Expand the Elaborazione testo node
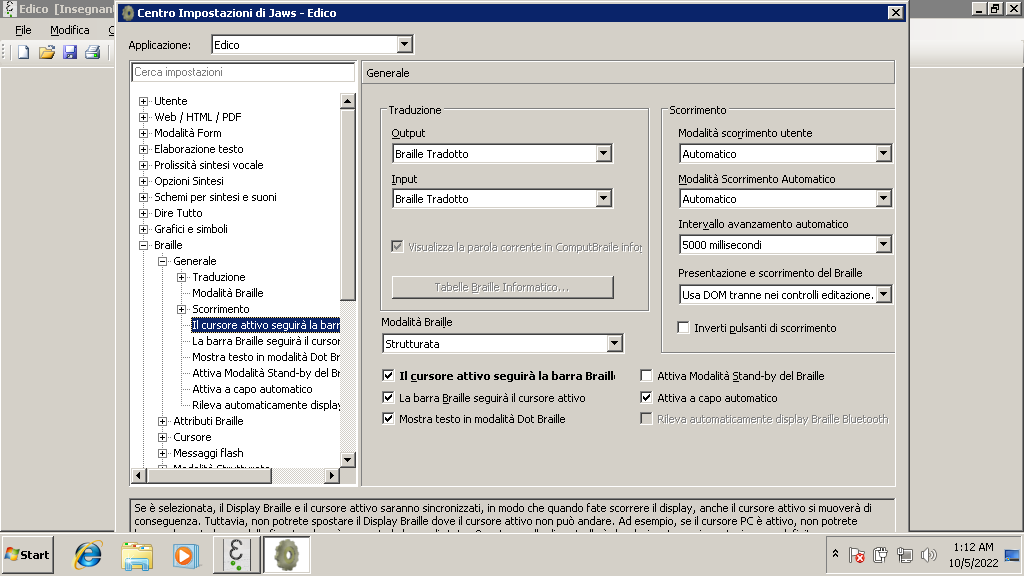This screenshot has width=1024, height=576. (x=144, y=150)
